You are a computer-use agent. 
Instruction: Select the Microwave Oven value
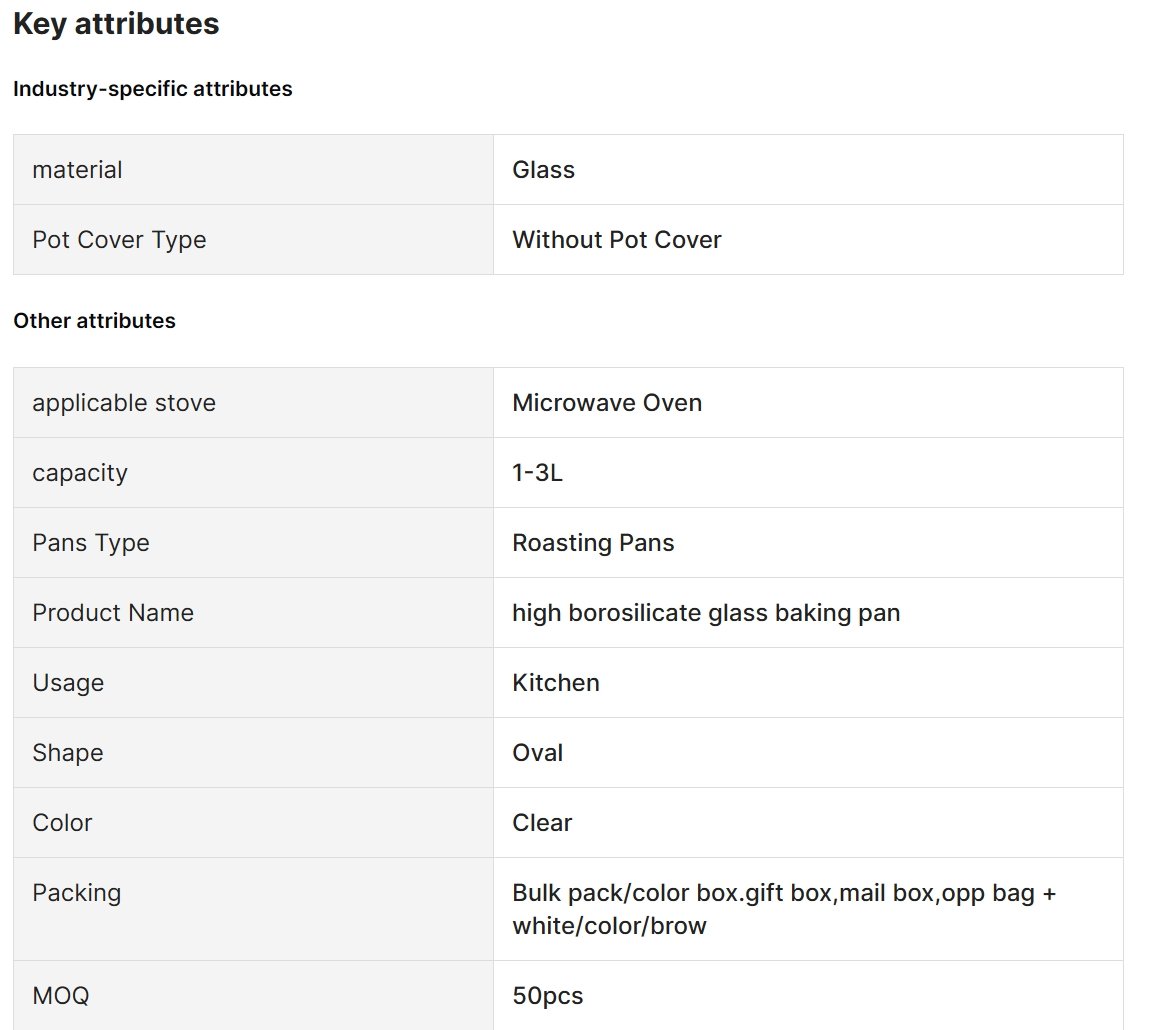click(x=607, y=402)
